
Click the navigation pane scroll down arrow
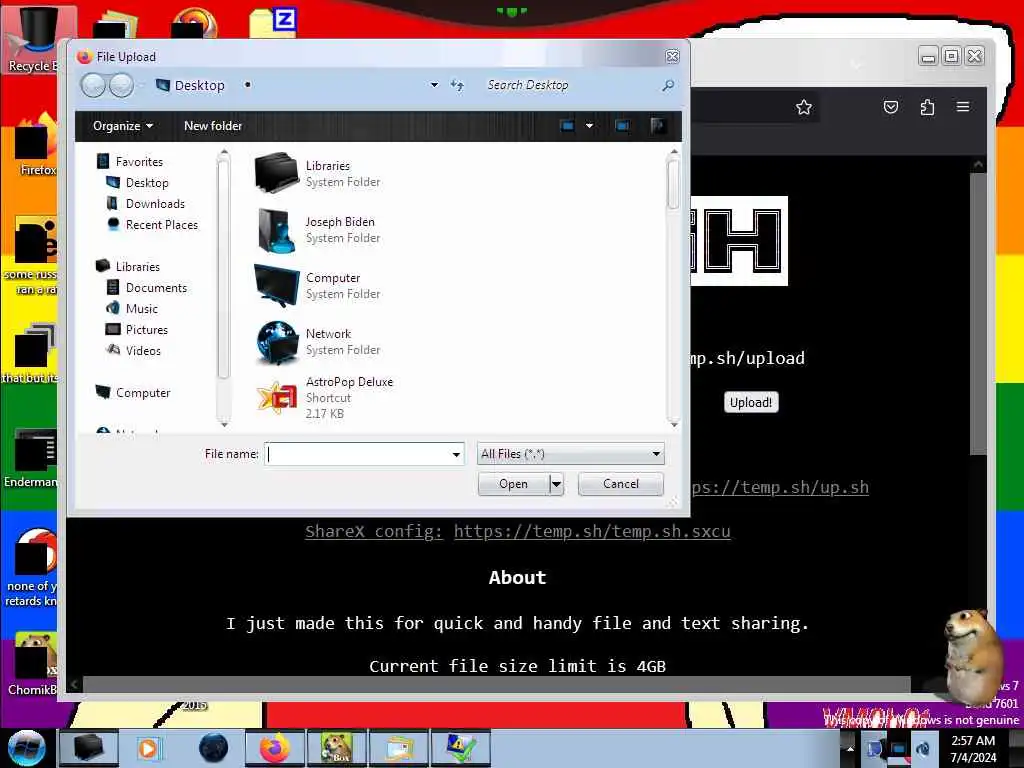click(x=224, y=424)
